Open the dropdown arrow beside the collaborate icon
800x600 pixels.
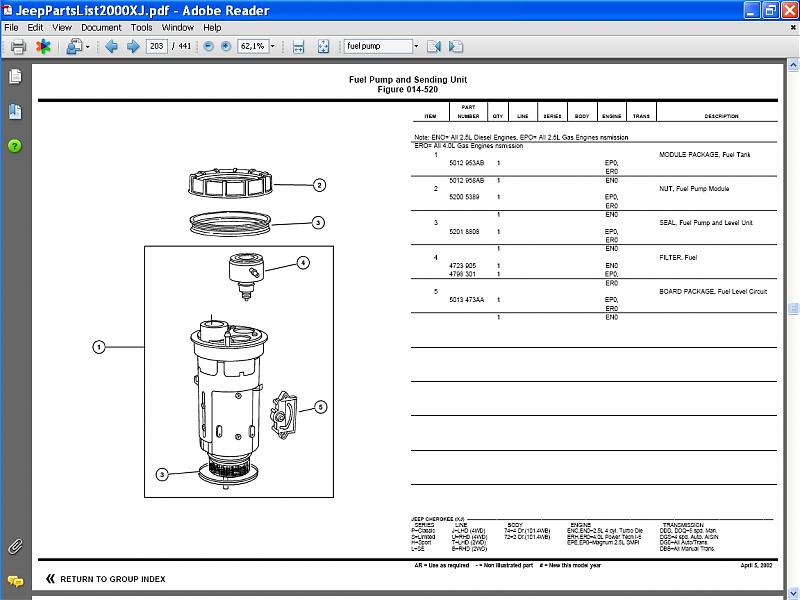(88, 47)
